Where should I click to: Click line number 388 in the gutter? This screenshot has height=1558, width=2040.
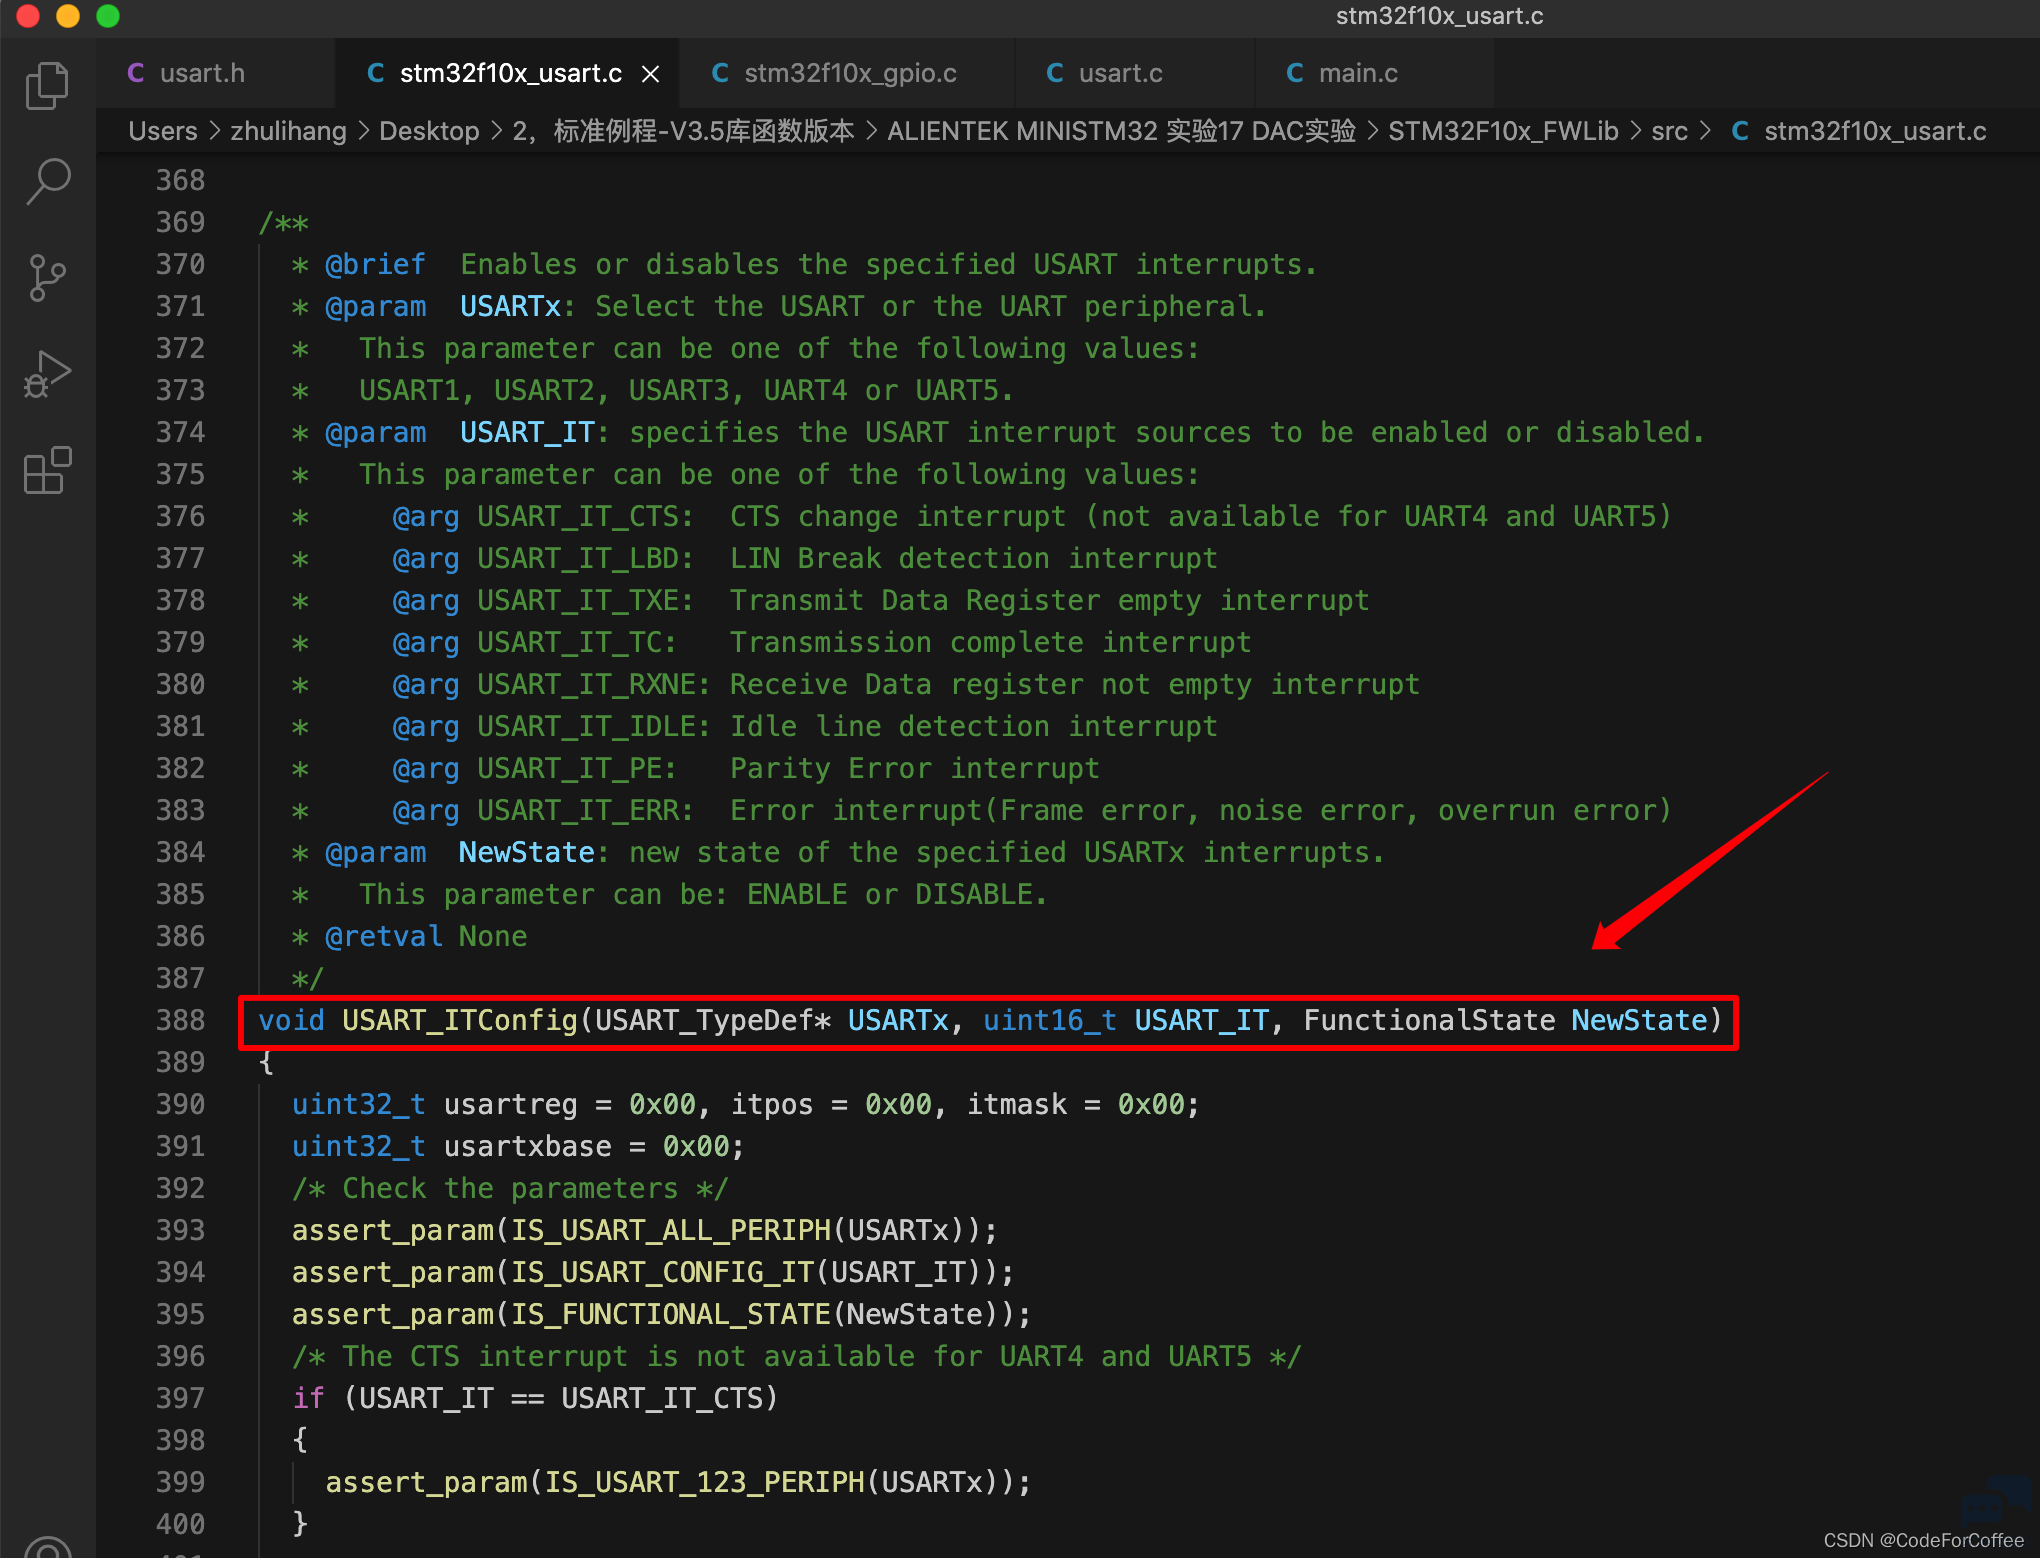[x=180, y=1020]
